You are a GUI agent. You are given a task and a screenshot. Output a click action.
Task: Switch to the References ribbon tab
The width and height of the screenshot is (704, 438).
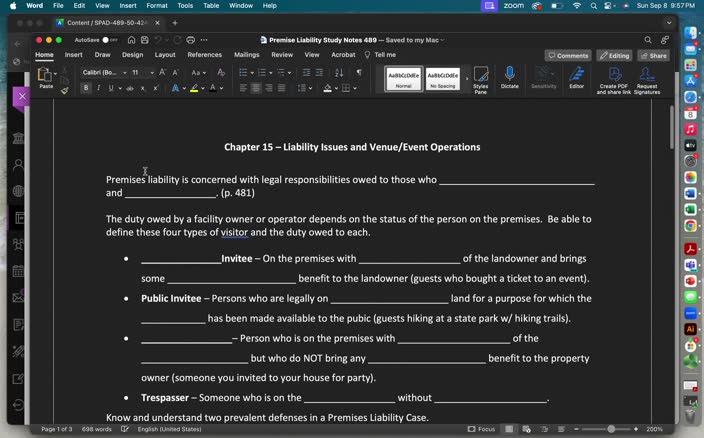[204, 55]
